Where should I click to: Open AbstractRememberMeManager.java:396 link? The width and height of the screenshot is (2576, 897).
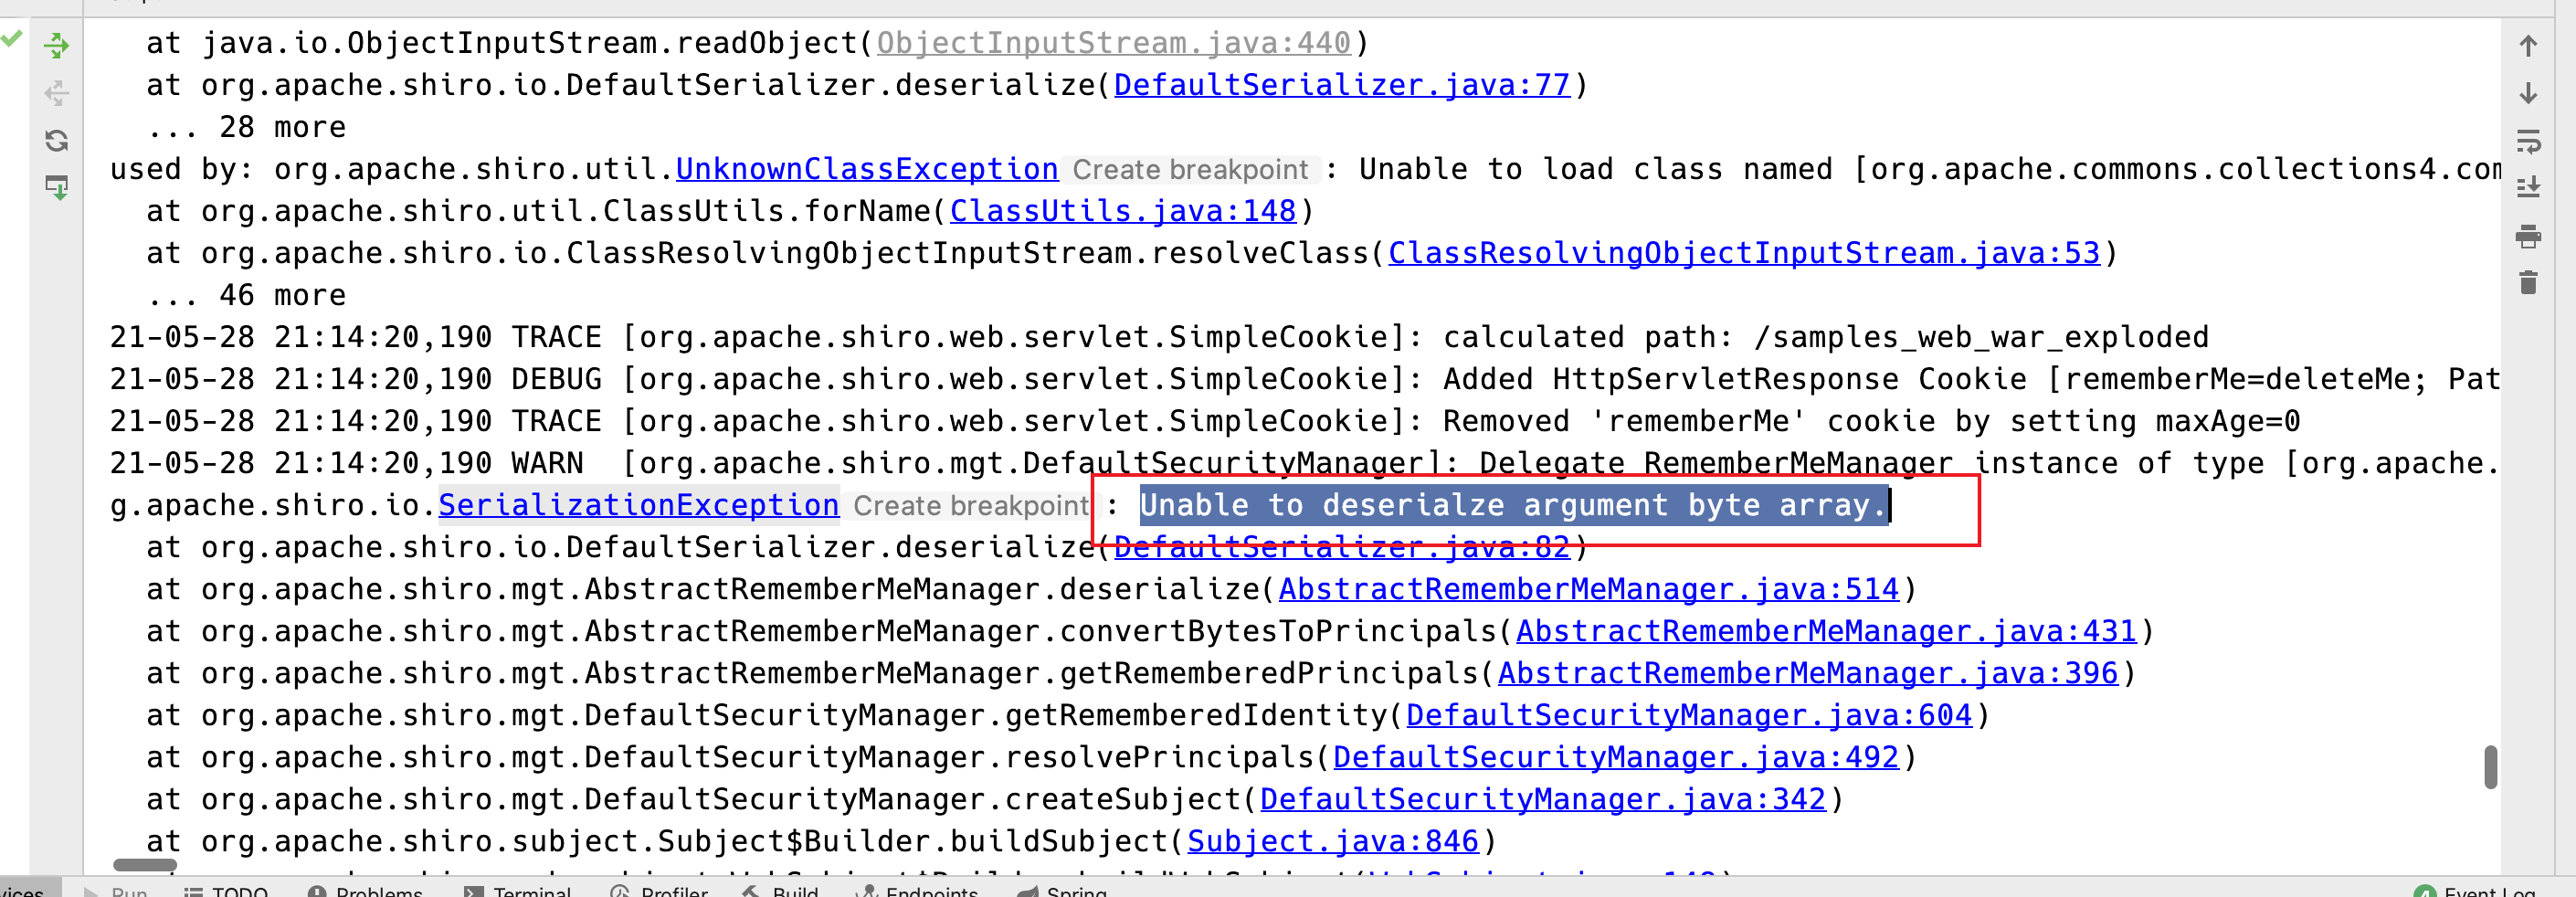click(1808, 673)
